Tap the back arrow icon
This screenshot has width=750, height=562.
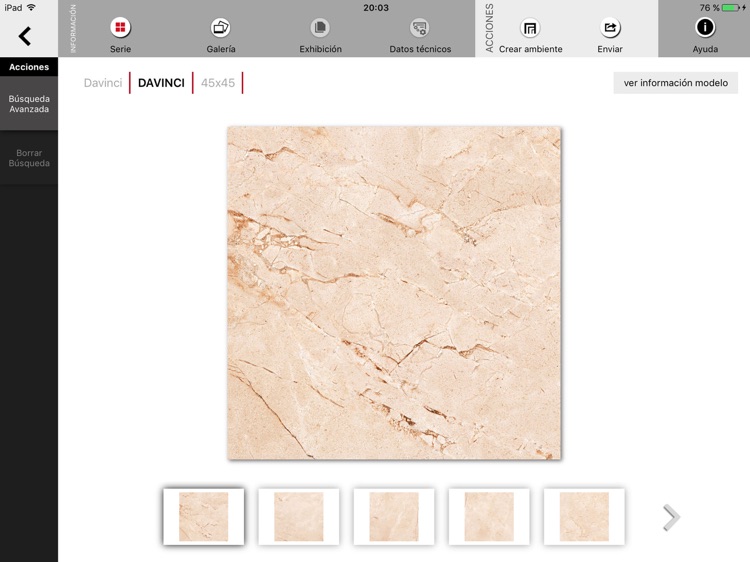tap(25, 37)
